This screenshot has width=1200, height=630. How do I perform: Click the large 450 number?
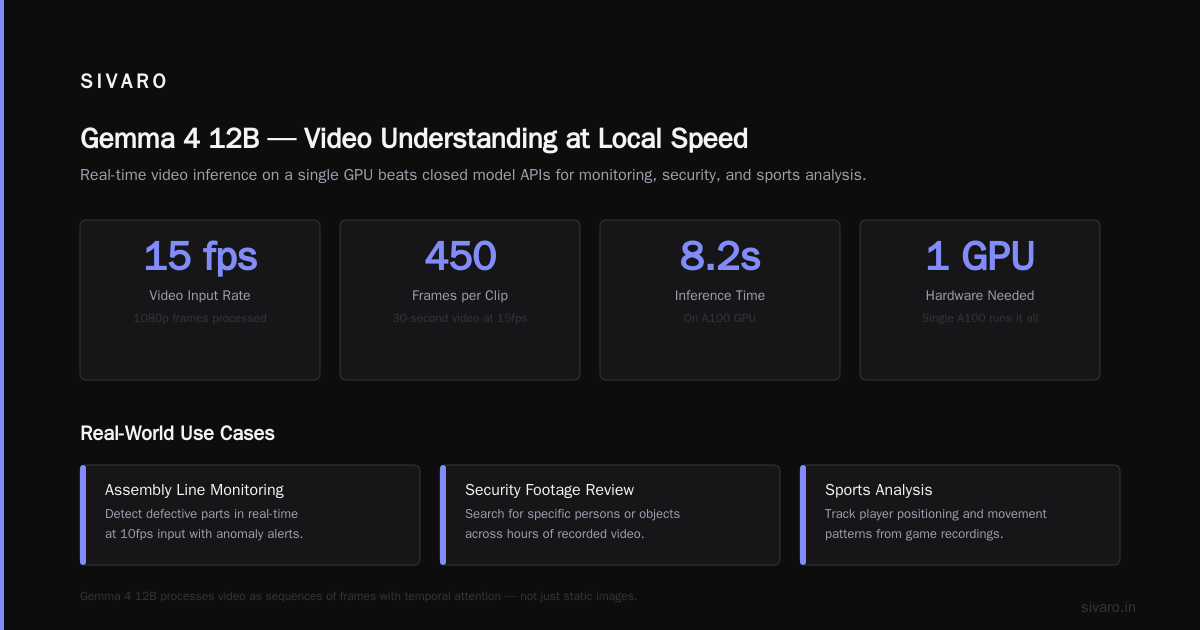[x=460, y=256]
